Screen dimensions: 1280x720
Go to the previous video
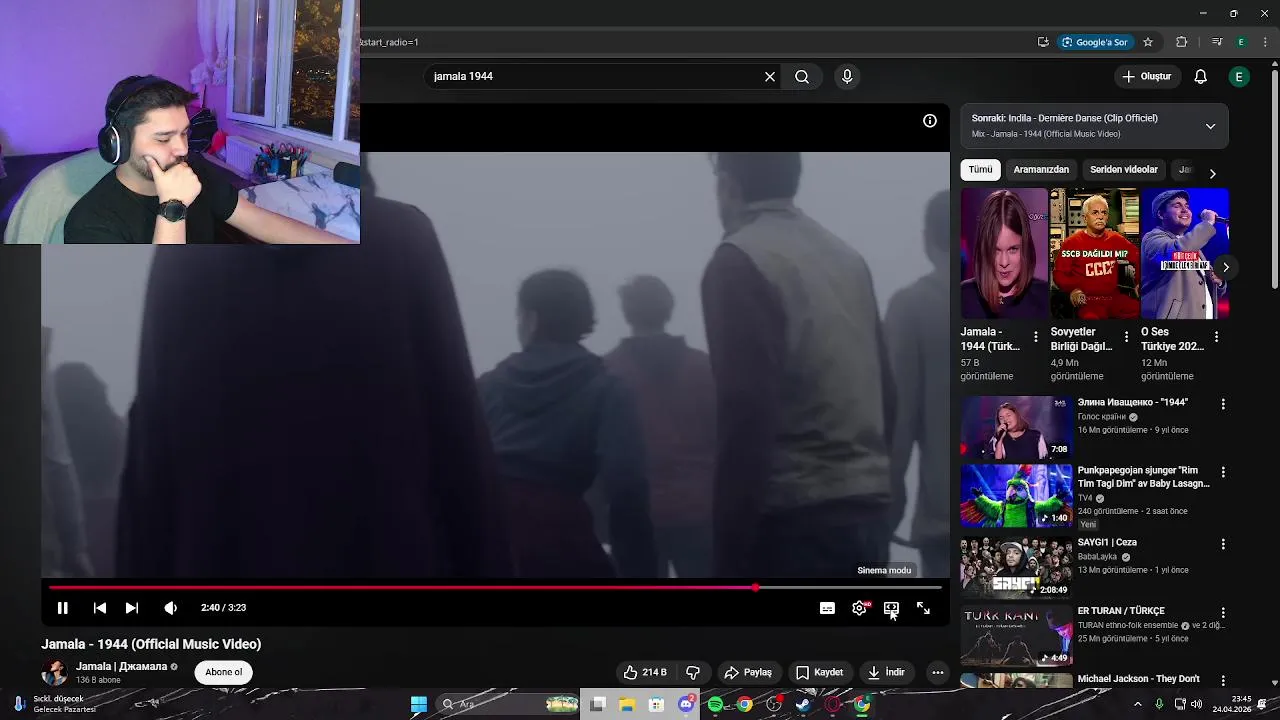pyautogui.click(x=100, y=608)
